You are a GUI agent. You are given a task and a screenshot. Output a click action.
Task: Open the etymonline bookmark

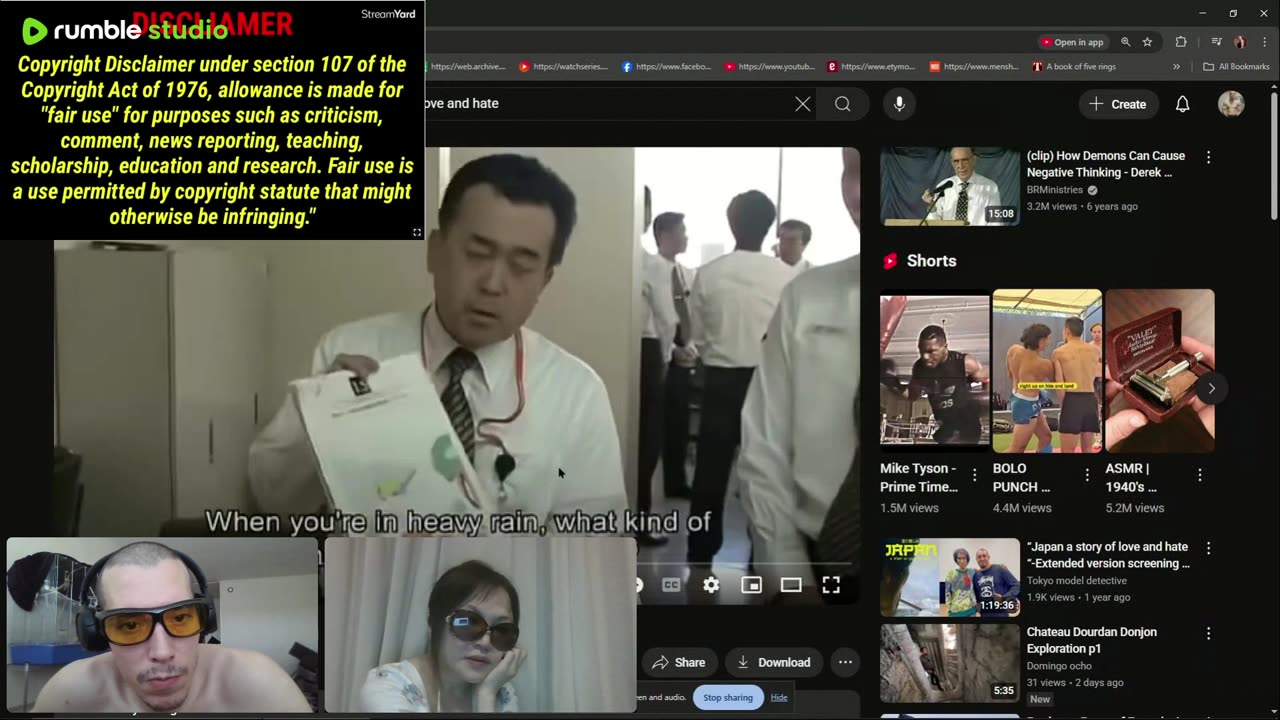click(872, 67)
